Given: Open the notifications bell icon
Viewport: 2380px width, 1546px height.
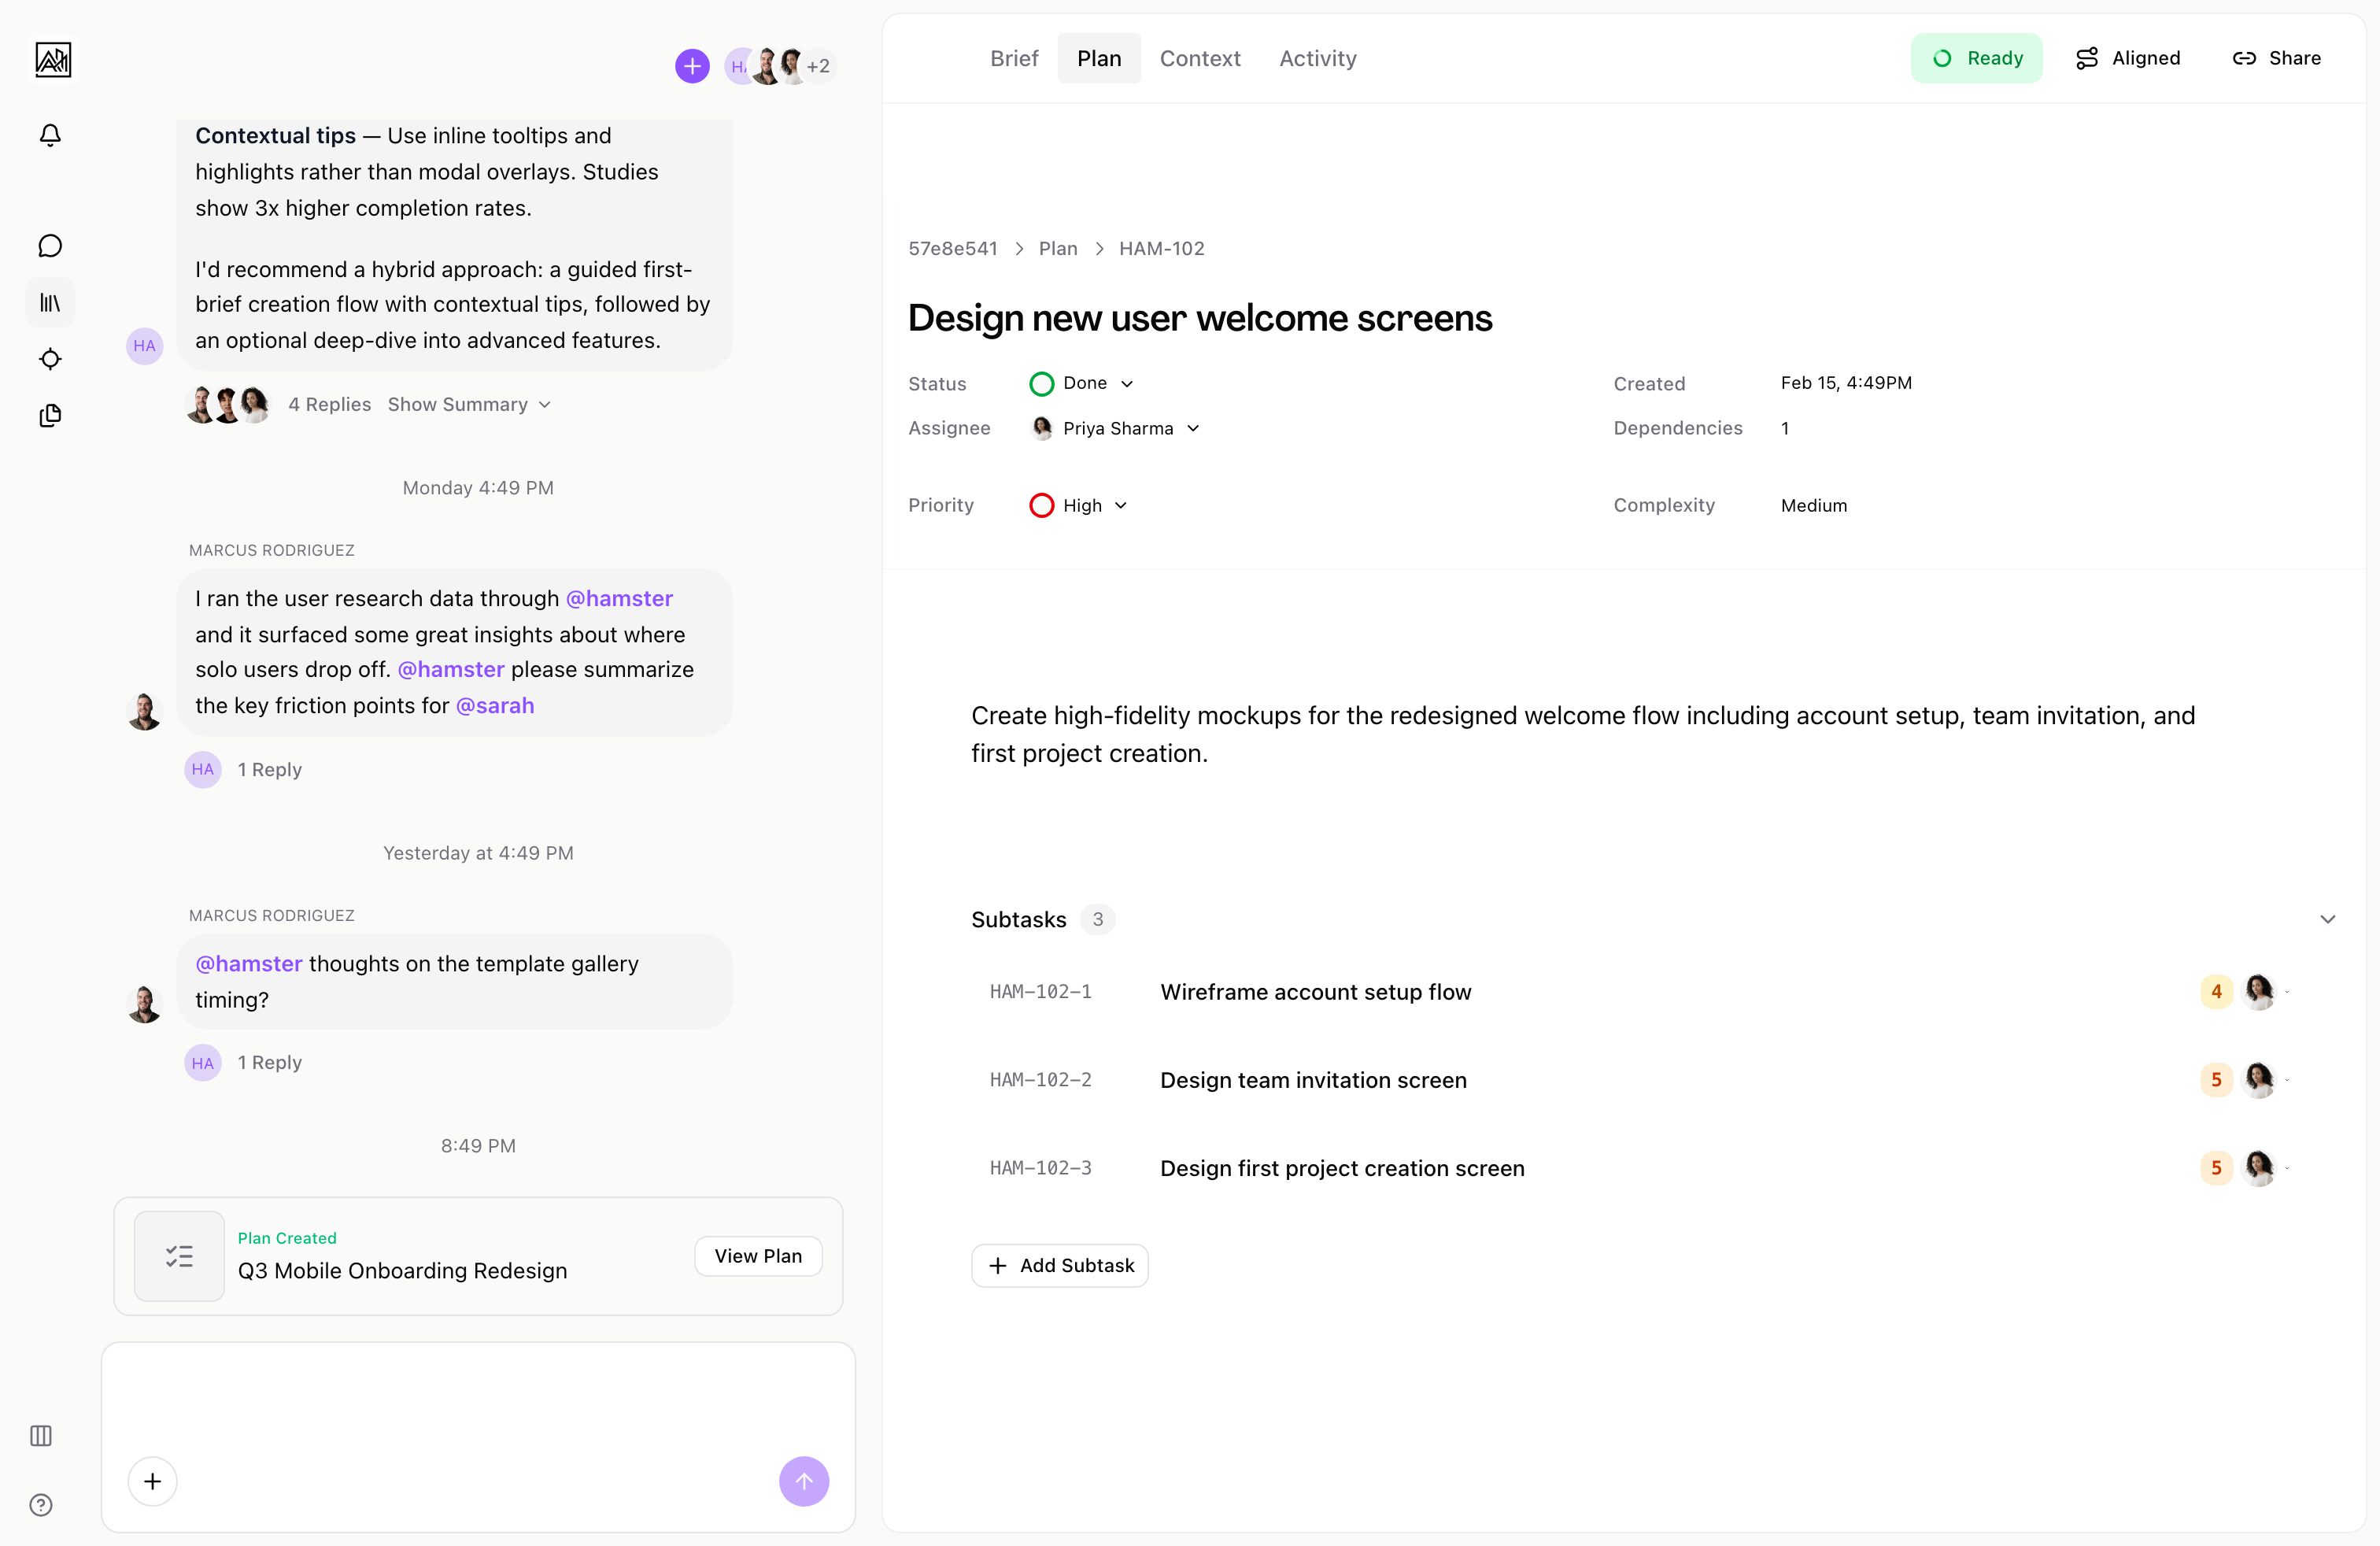Looking at the screenshot, I should 50,135.
